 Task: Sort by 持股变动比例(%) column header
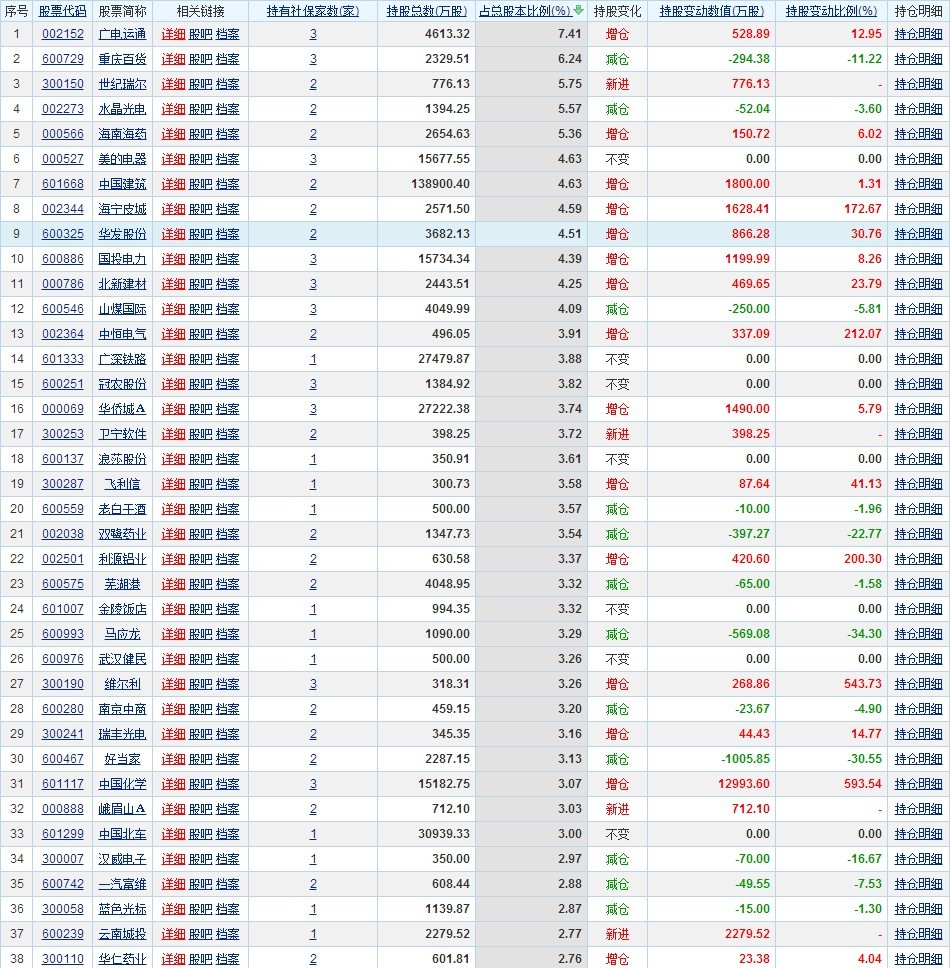tap(831, 11)
